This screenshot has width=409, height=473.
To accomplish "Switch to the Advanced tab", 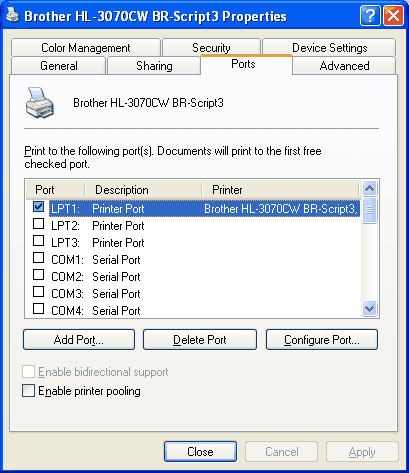I will point(344,66).
